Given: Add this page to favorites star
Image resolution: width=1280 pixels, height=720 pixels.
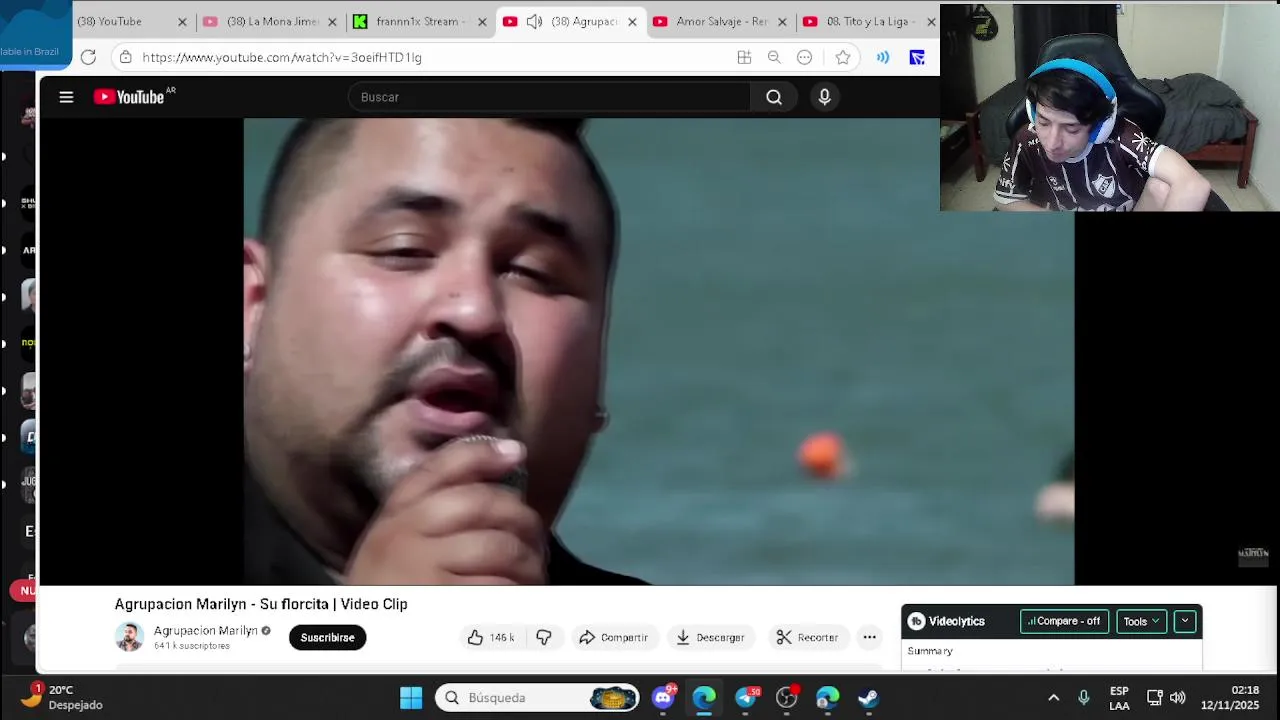Looking at the screenshot, I should pyautogui.click(x=843, y=57).
